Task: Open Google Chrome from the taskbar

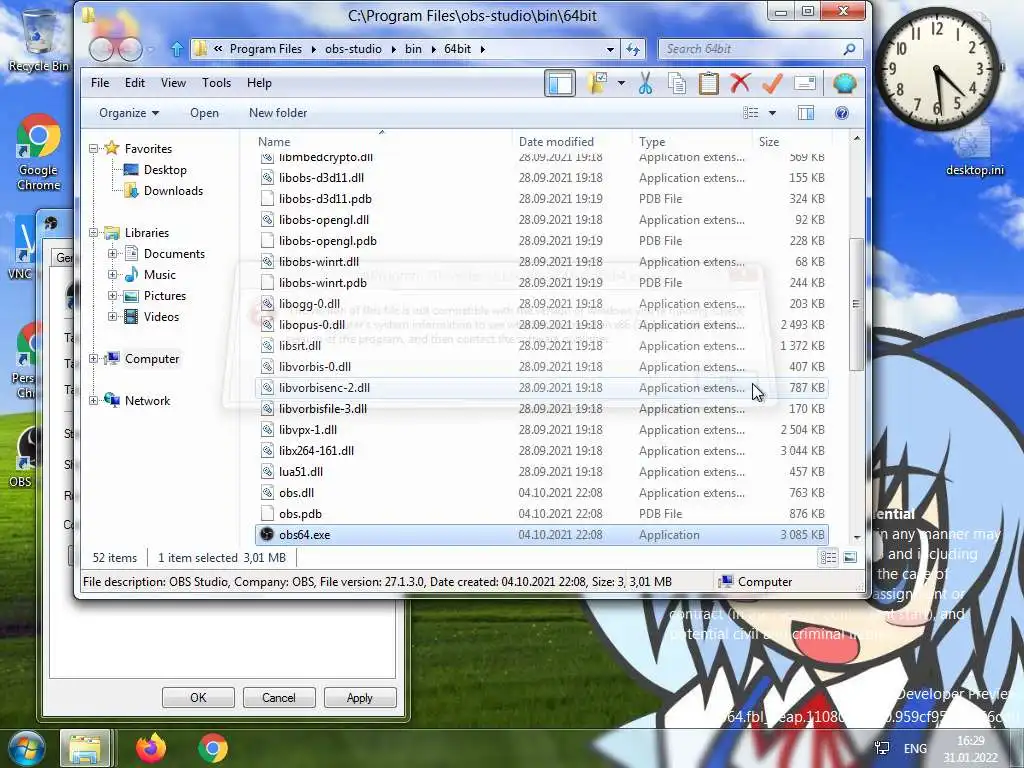Action: pos(212,748)
